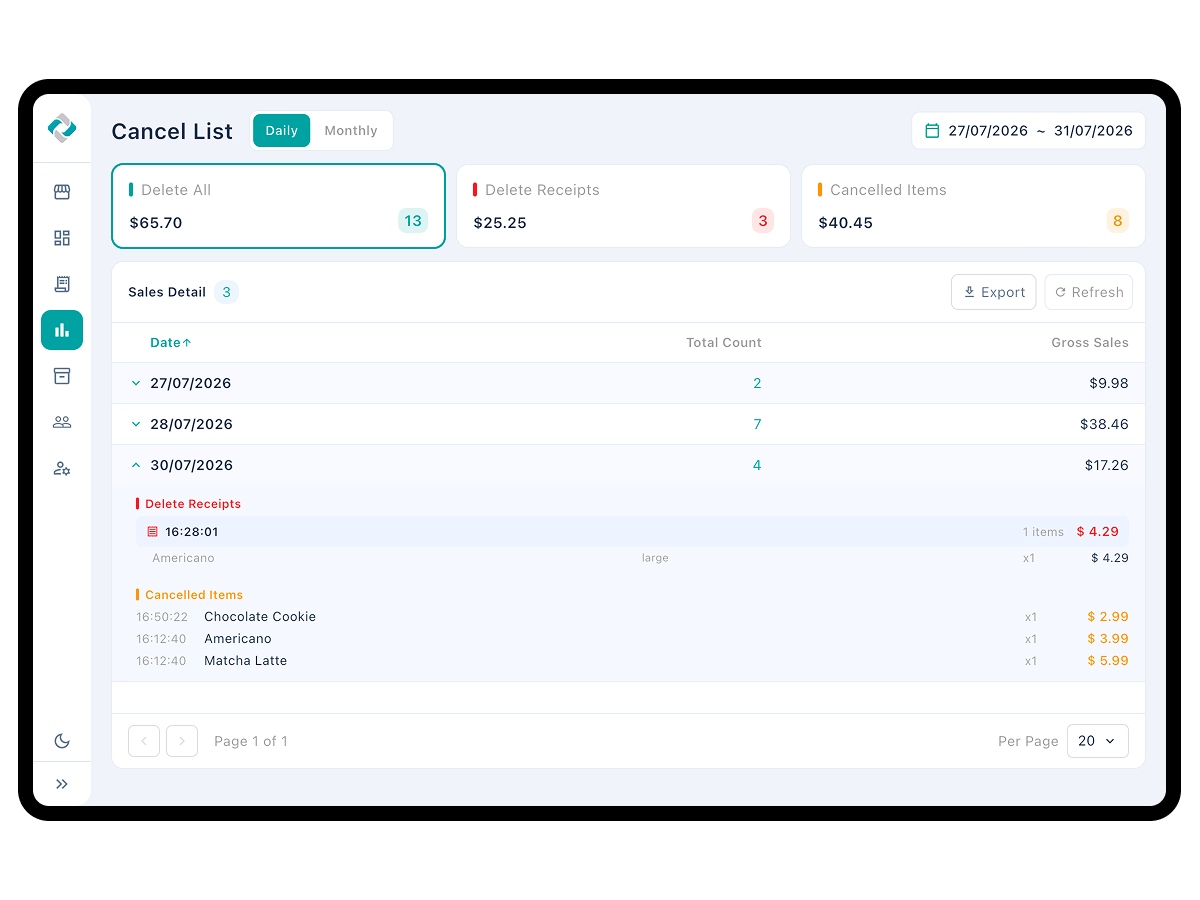Click the Total Count column header
Image resolution: width=1200 pixels, height=900 pixels.
(724, 343)
